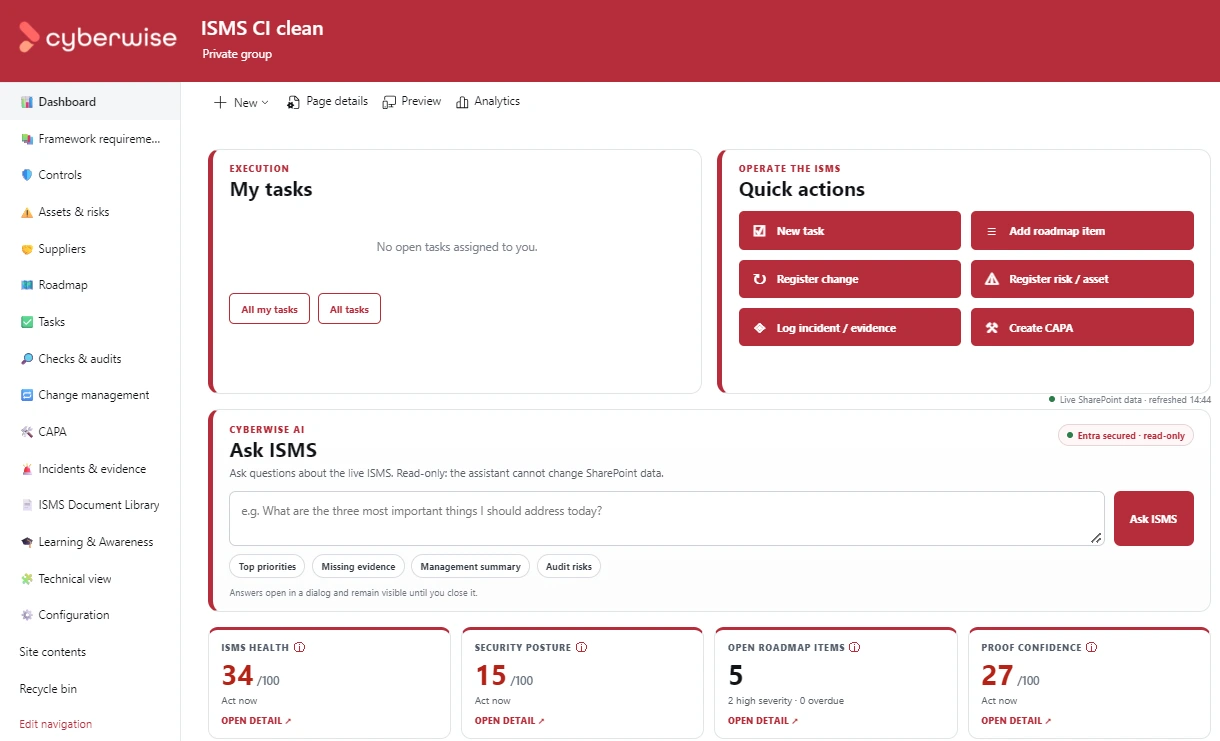Click the Create CAPA button
The image size is (1220, 741).
coord(1082,327)
